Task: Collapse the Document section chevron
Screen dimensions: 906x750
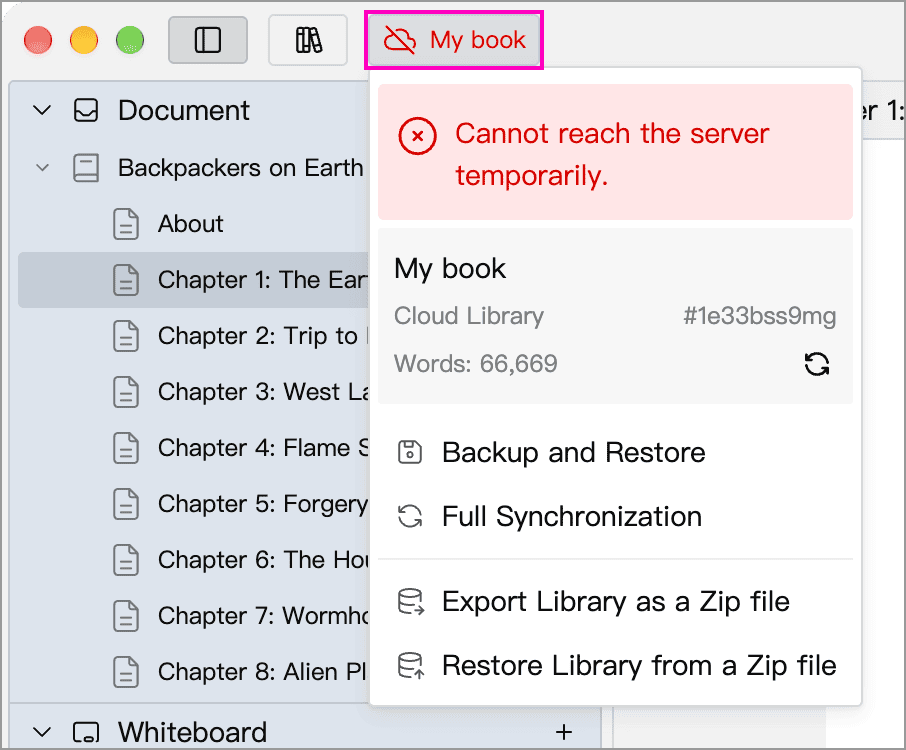Action: [42, 110]
